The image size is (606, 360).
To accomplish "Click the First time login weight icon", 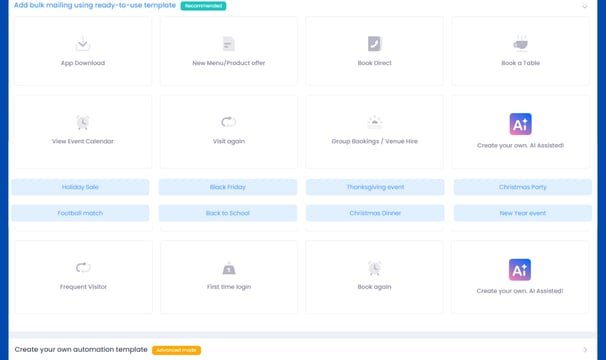I will point(229,268).
